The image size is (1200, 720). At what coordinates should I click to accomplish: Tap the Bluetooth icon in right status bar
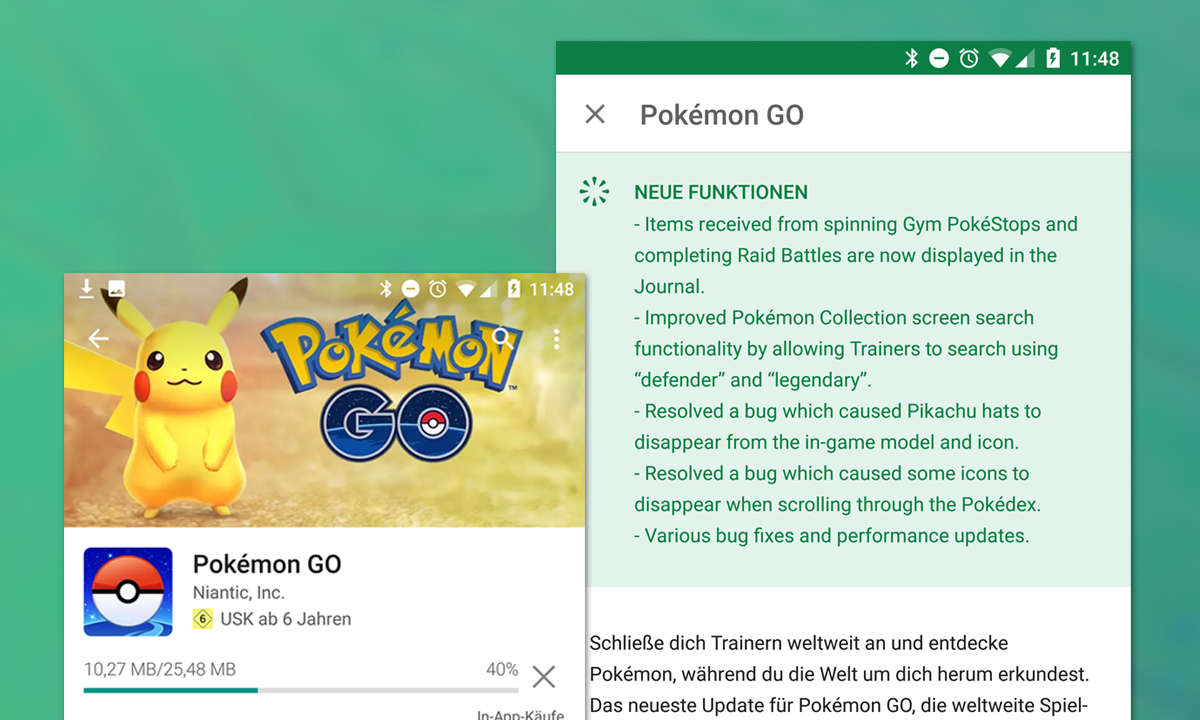click(x=911, y=59)
